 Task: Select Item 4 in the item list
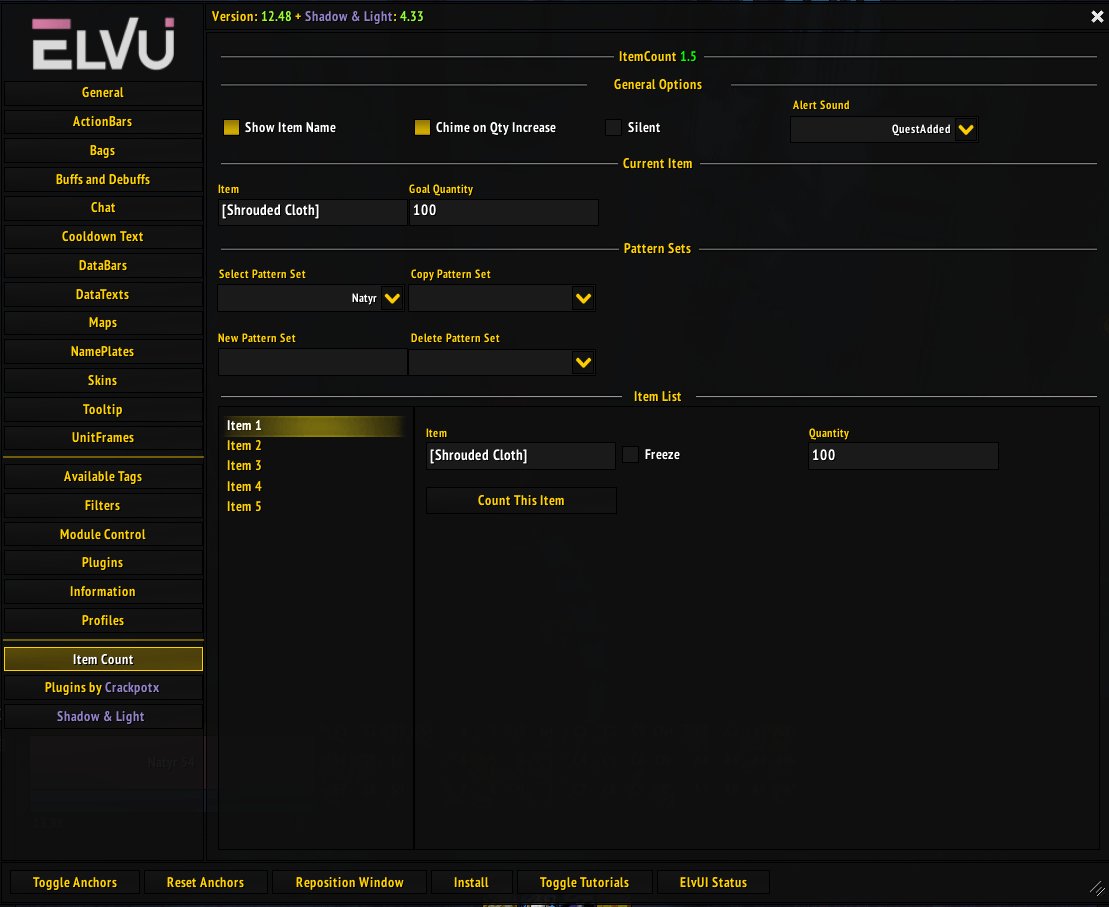314,487
